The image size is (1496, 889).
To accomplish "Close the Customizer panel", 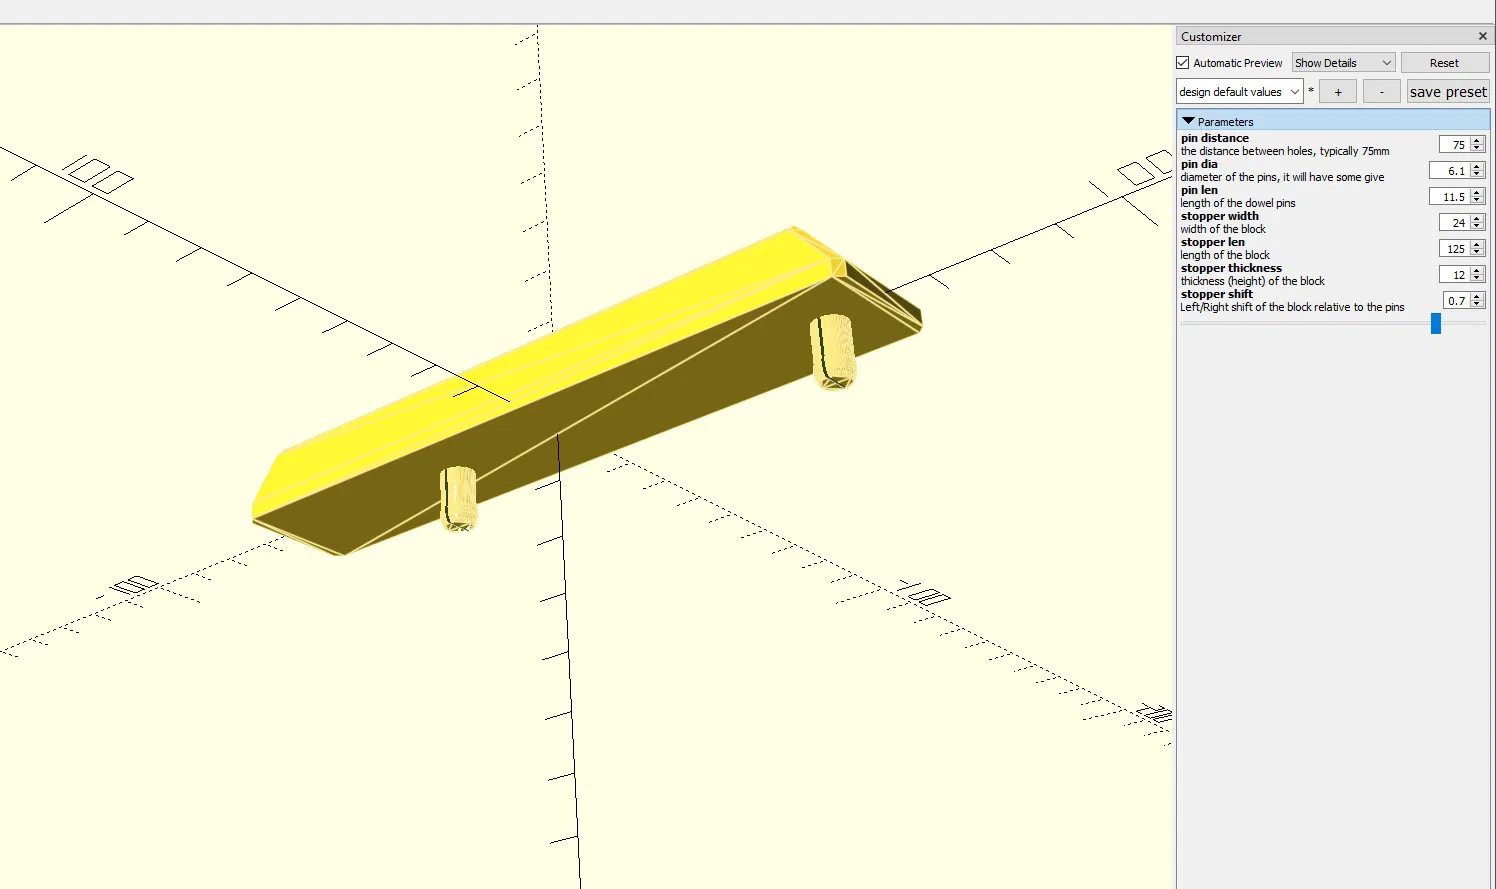I will coord(1482,36).
